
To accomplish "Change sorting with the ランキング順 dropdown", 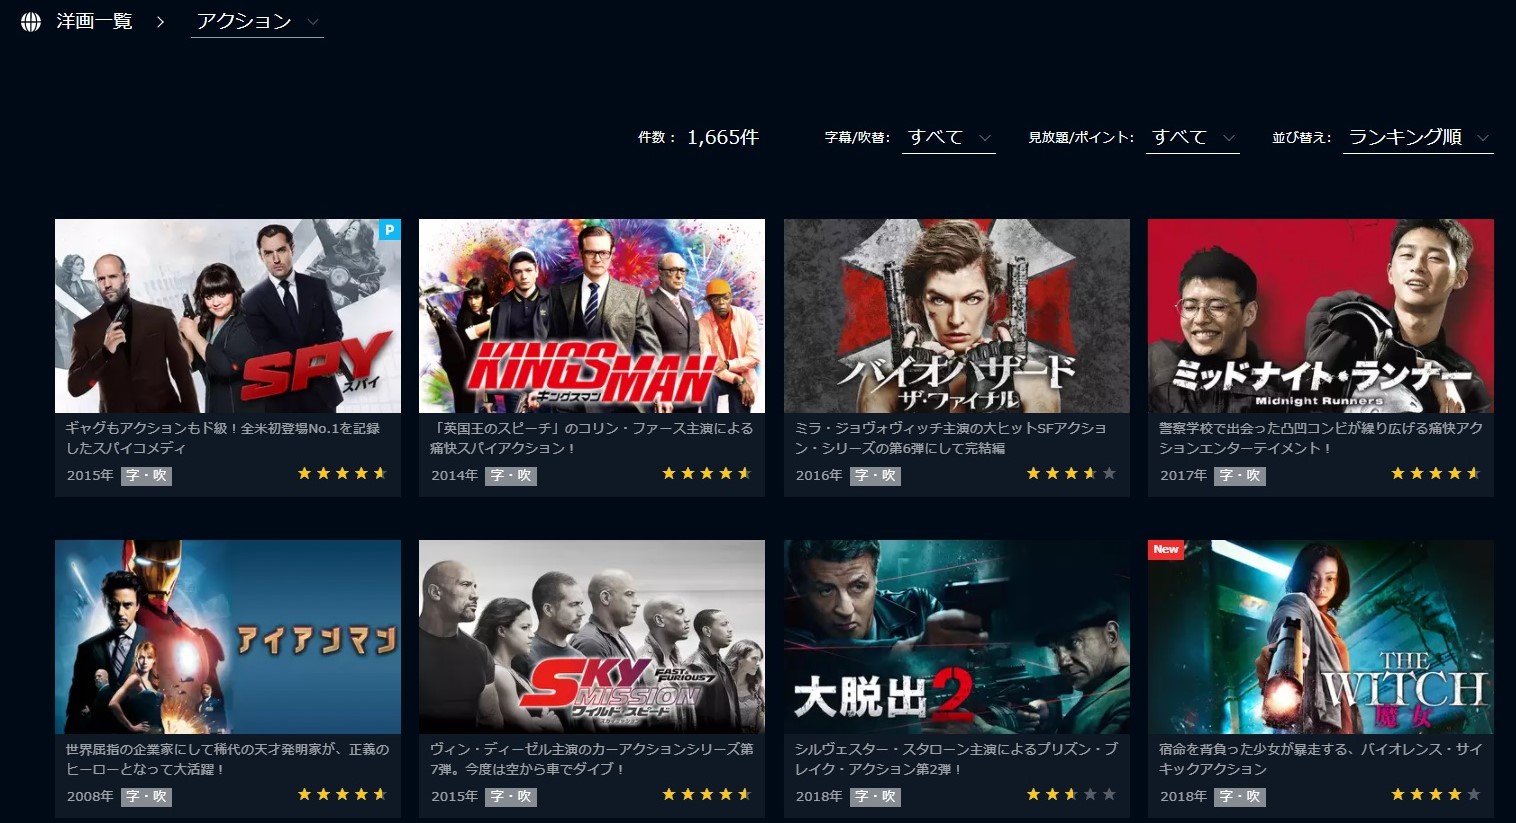I will (1419, 138).
